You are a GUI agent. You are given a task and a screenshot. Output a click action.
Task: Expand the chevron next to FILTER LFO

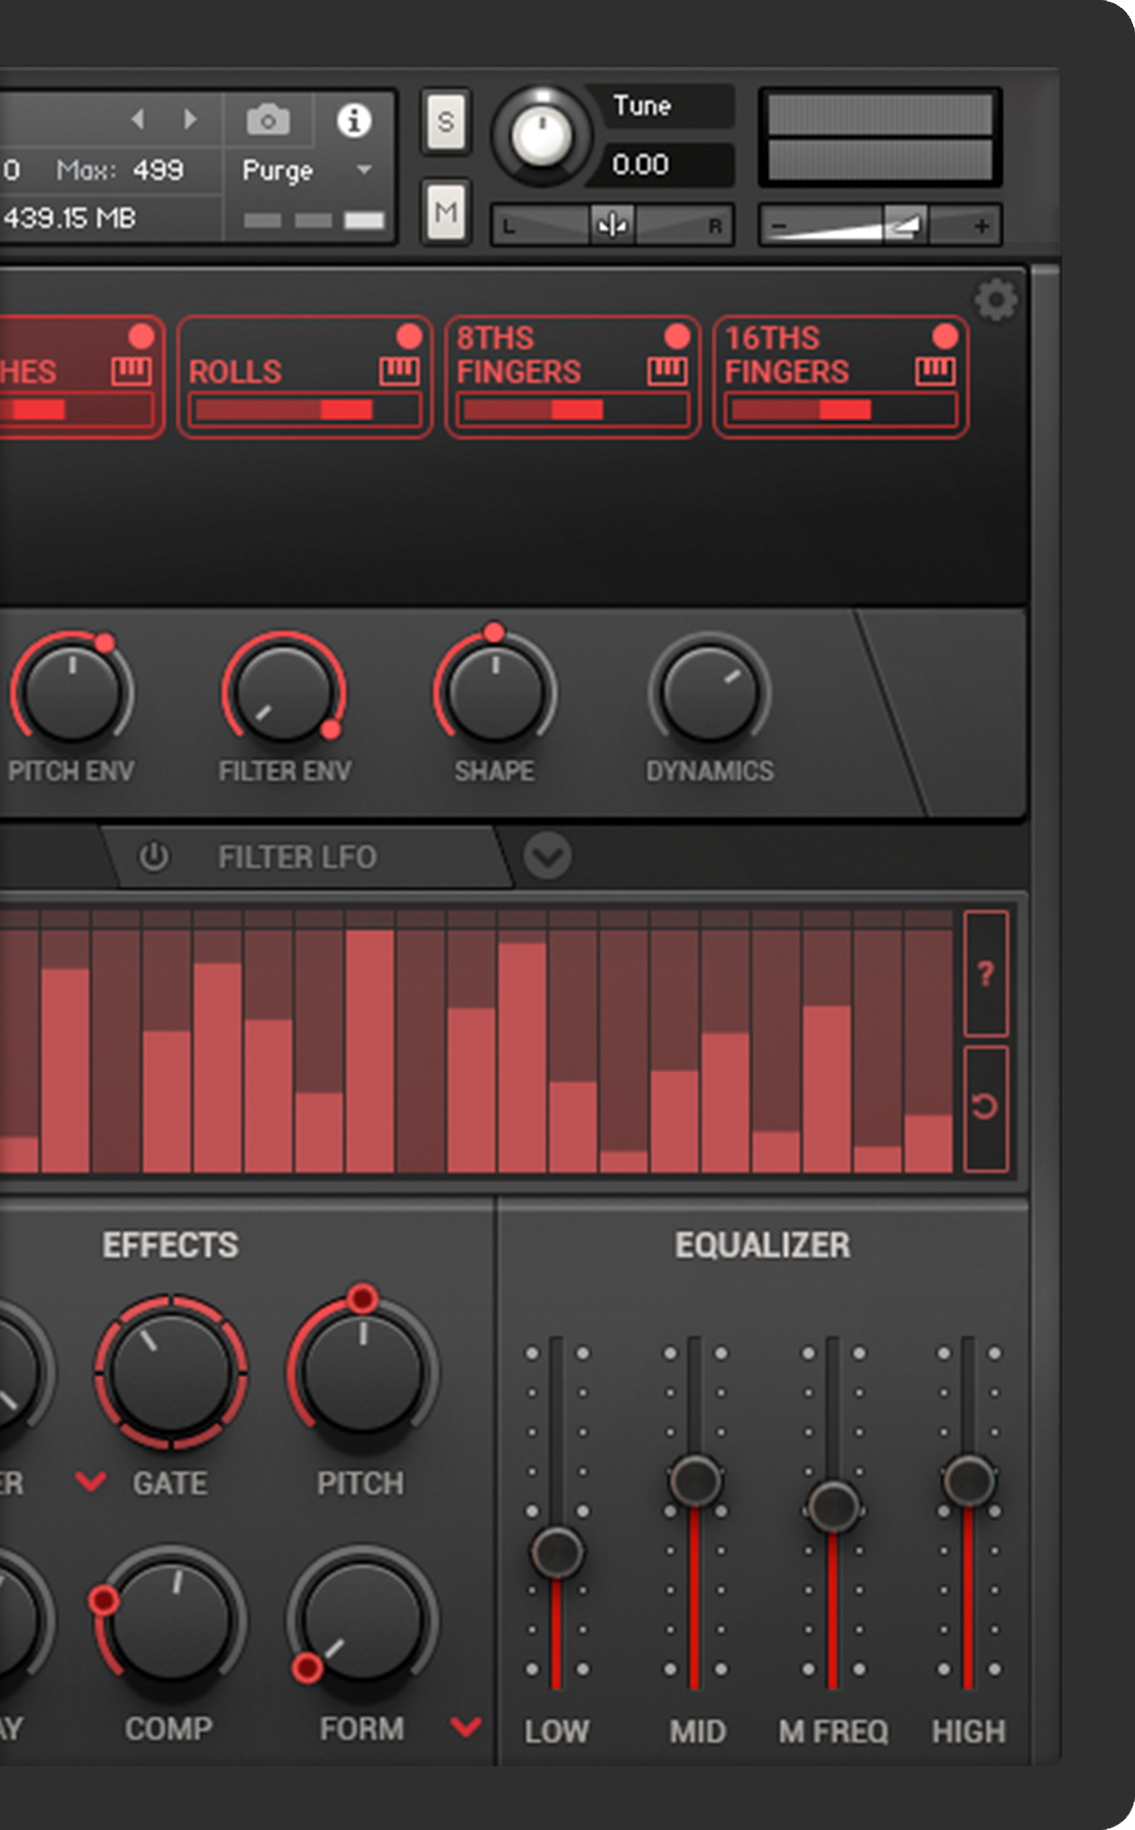coord(548,856)
